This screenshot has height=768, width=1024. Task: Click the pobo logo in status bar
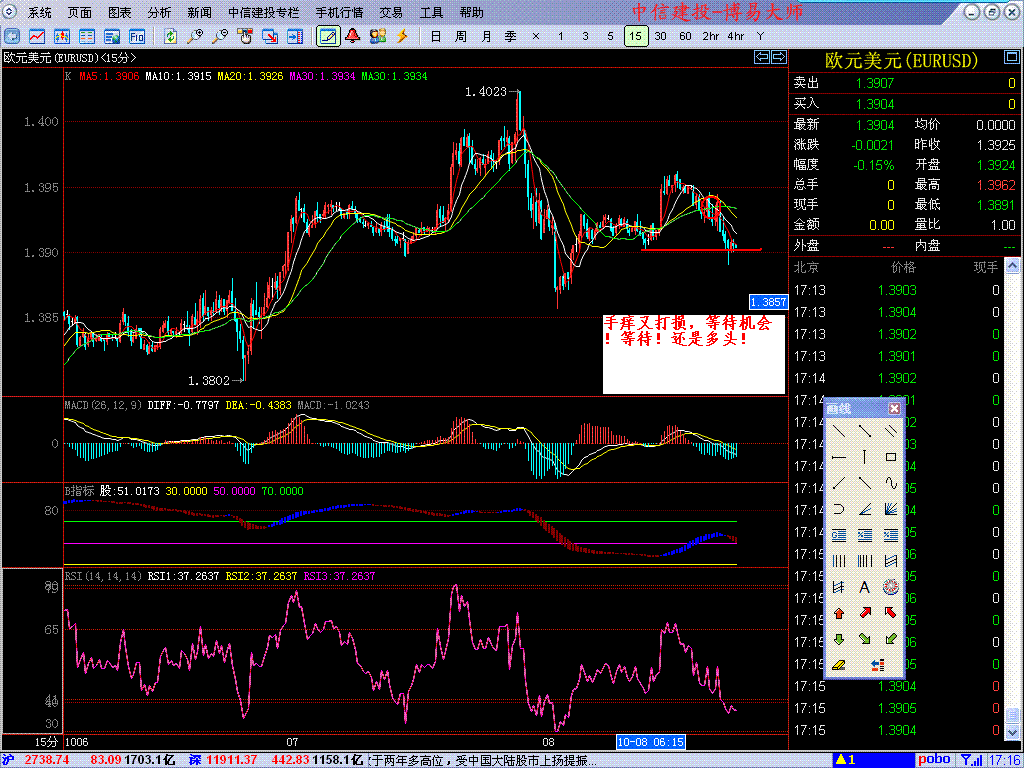point(934,760)
